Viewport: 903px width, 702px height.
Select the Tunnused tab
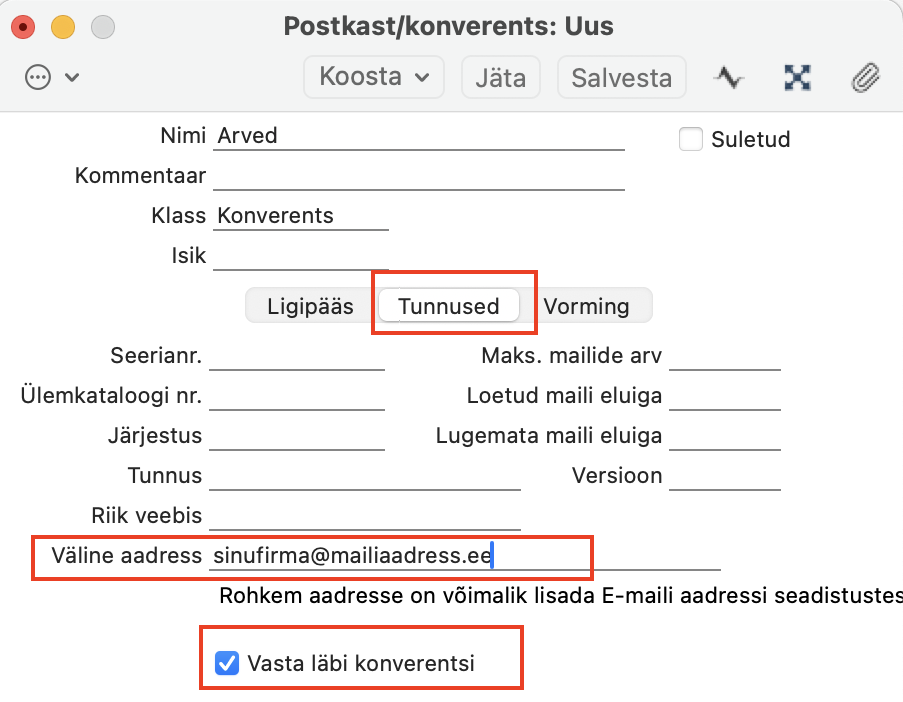[448, 306]
